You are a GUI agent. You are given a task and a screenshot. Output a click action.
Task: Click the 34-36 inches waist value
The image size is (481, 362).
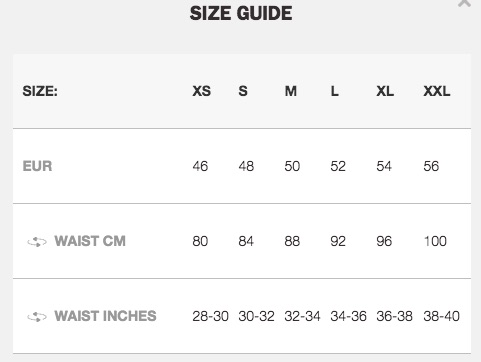tap(348, 316)
